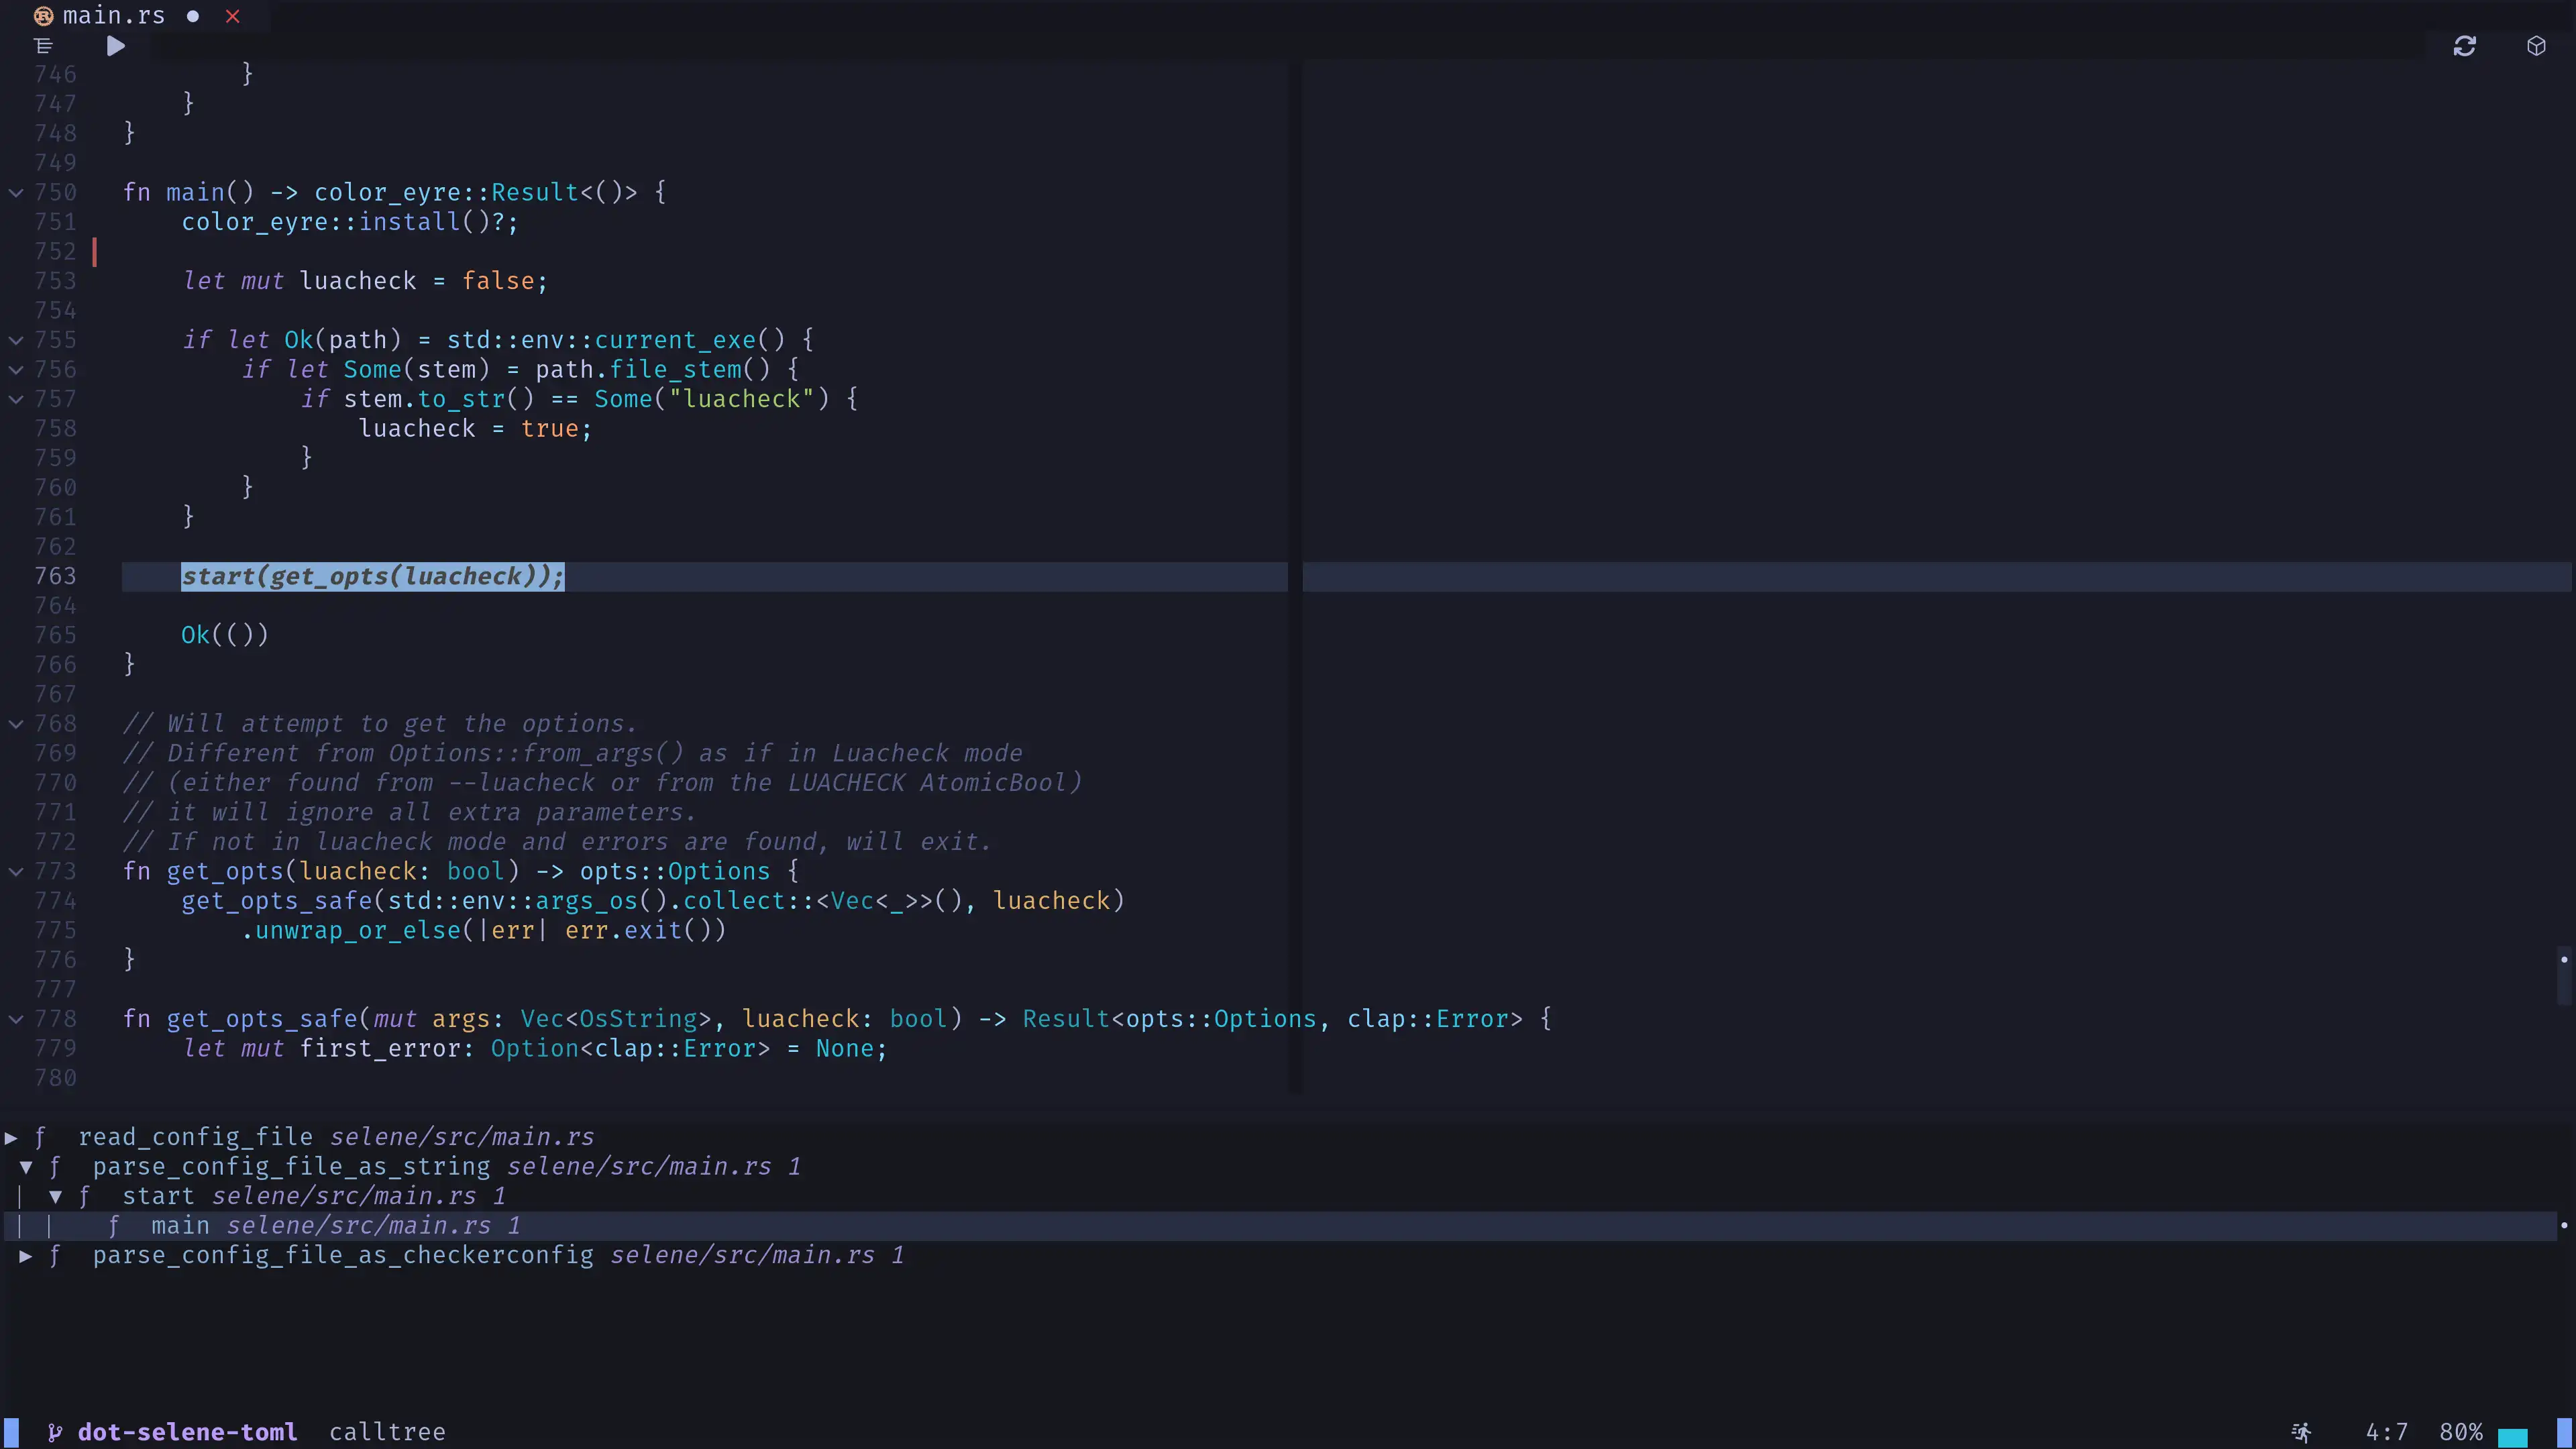The width and height of the screenshot is (2576, 1449).
Task: Click get_opts_safe call on line 774
Action: [277, 901]
